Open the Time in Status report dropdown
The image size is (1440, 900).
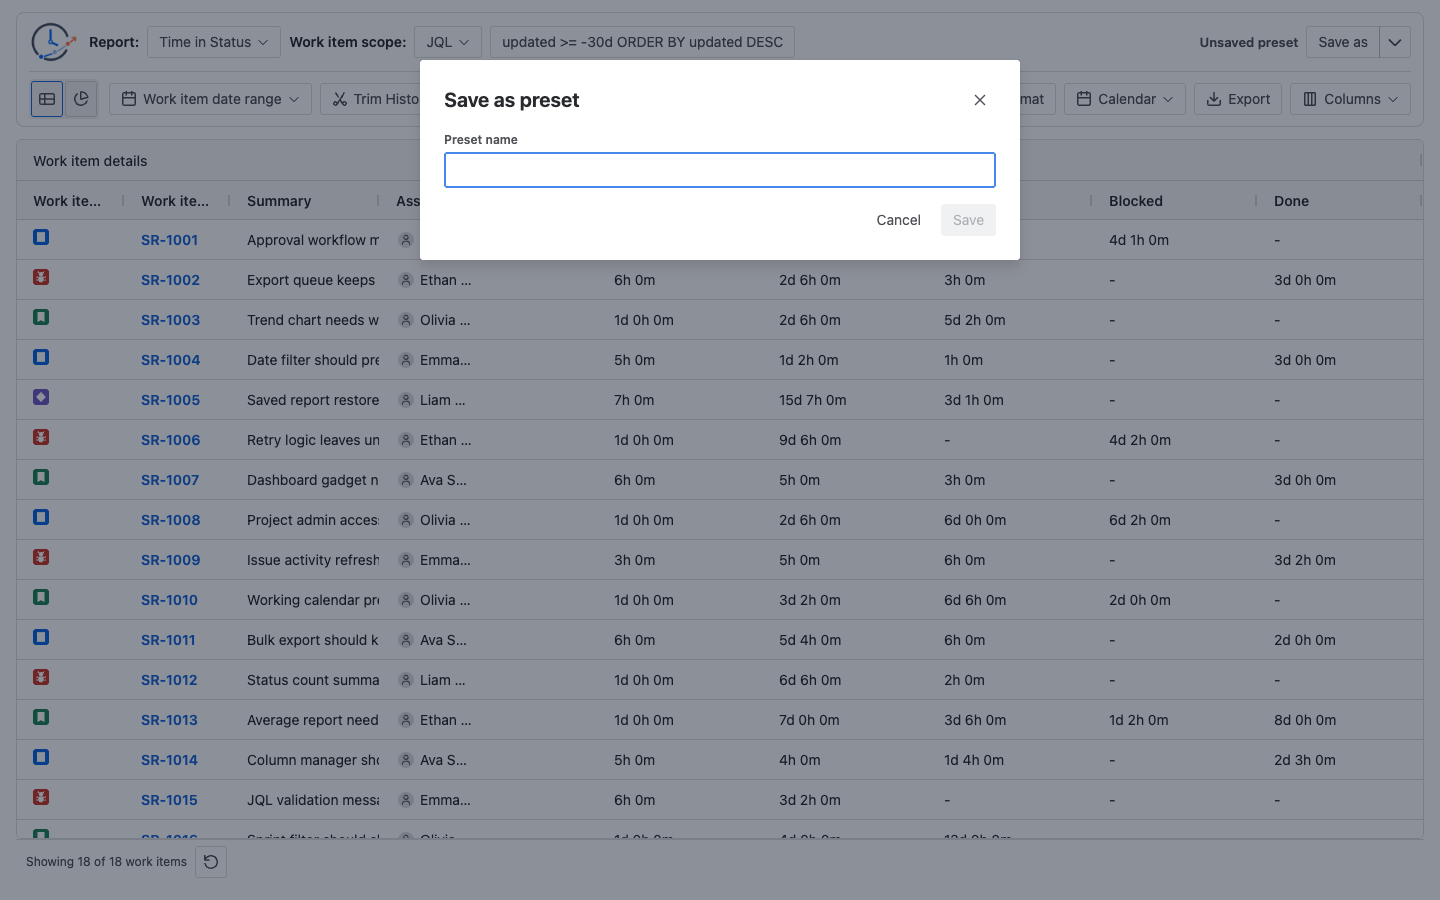(x=214, y=42)
